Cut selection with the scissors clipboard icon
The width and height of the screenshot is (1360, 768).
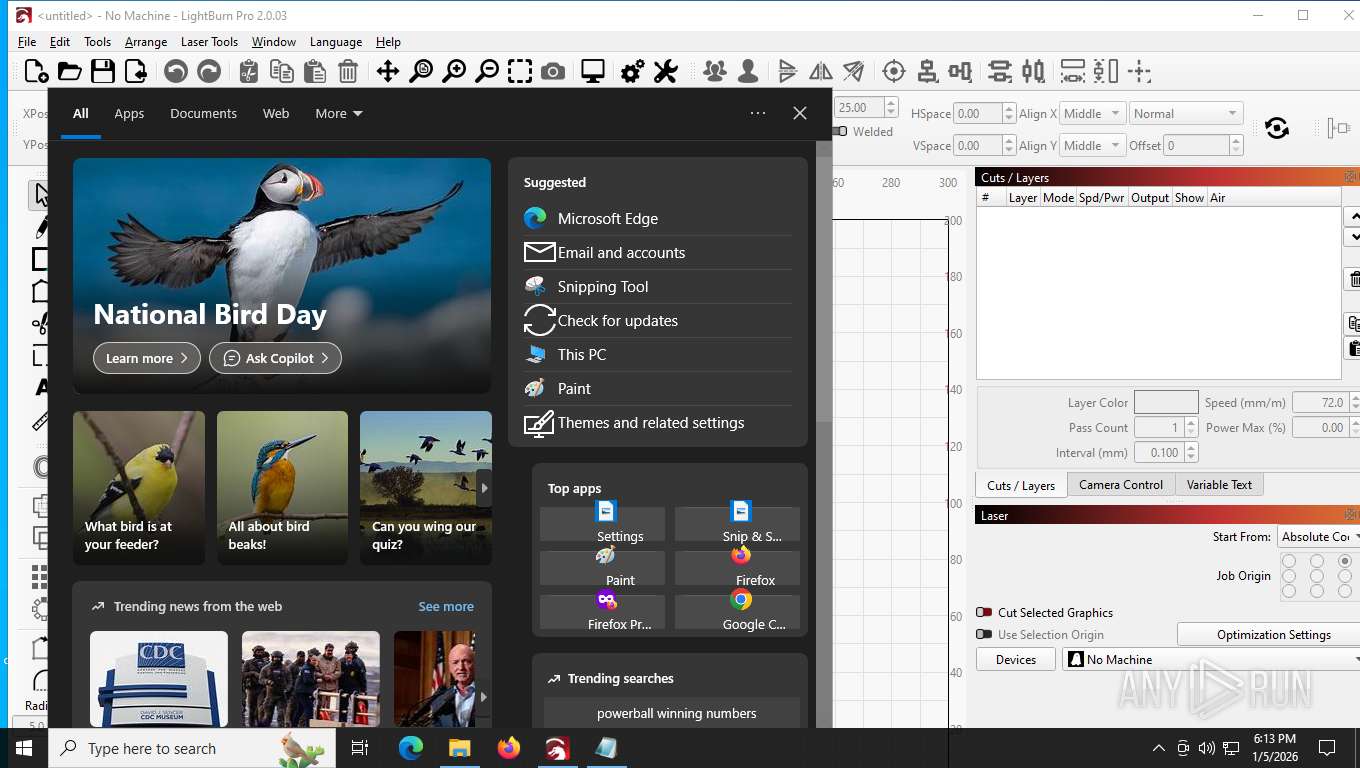tap(249, 71)
